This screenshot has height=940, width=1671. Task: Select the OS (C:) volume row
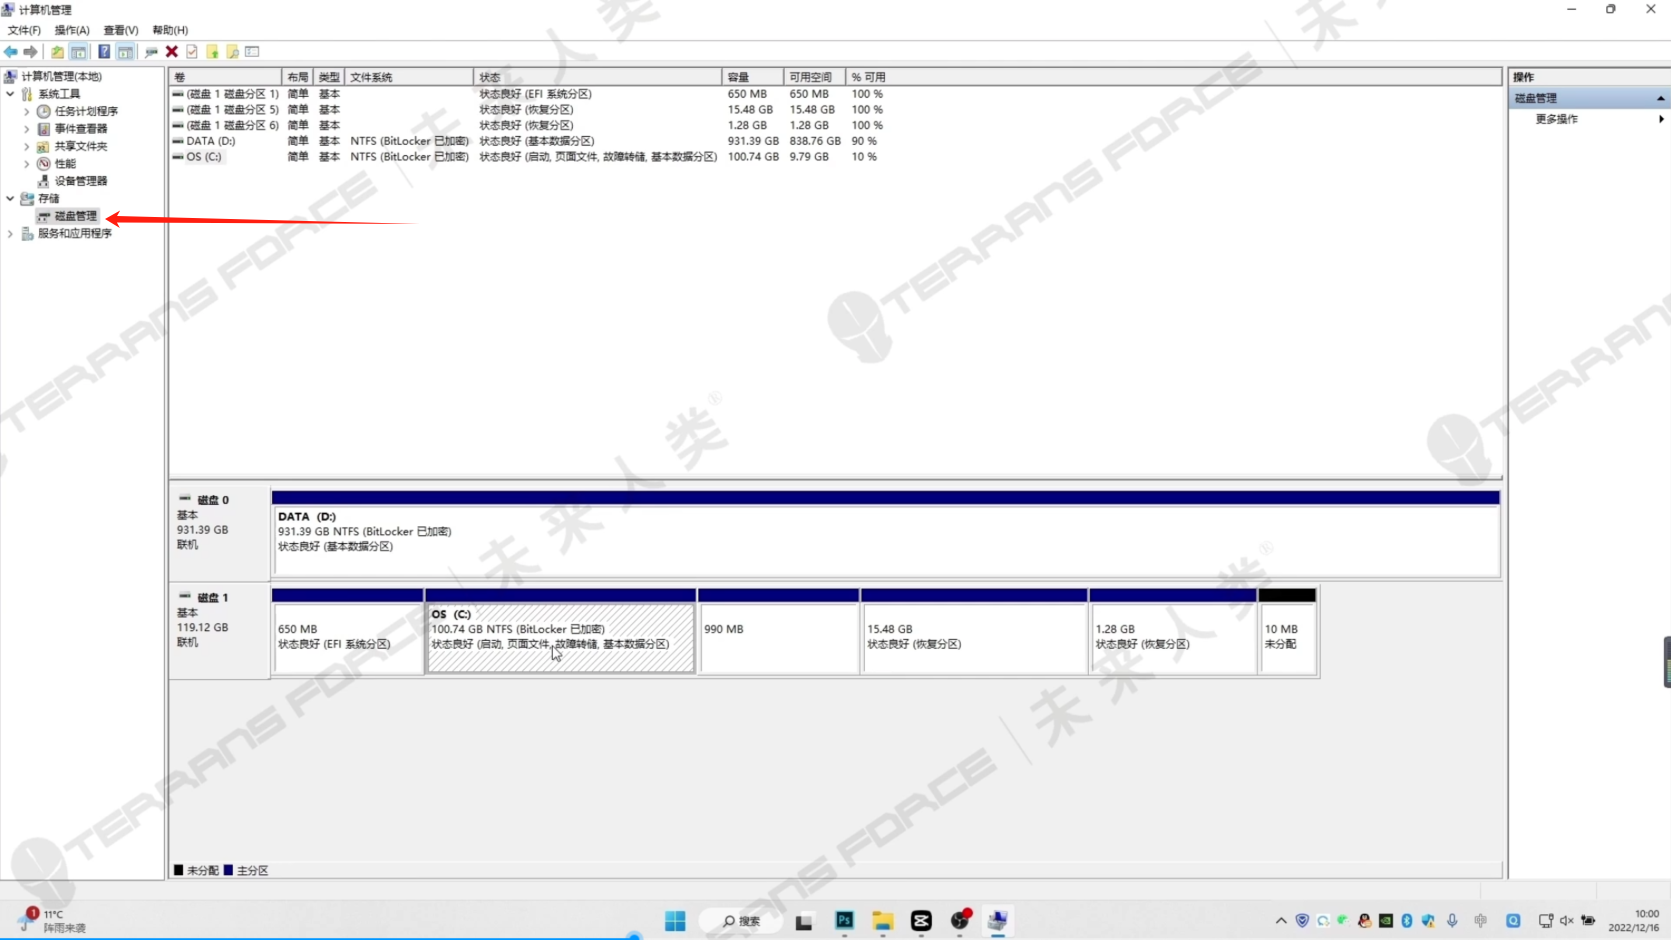pyautogui.click(x=527, y=157)
